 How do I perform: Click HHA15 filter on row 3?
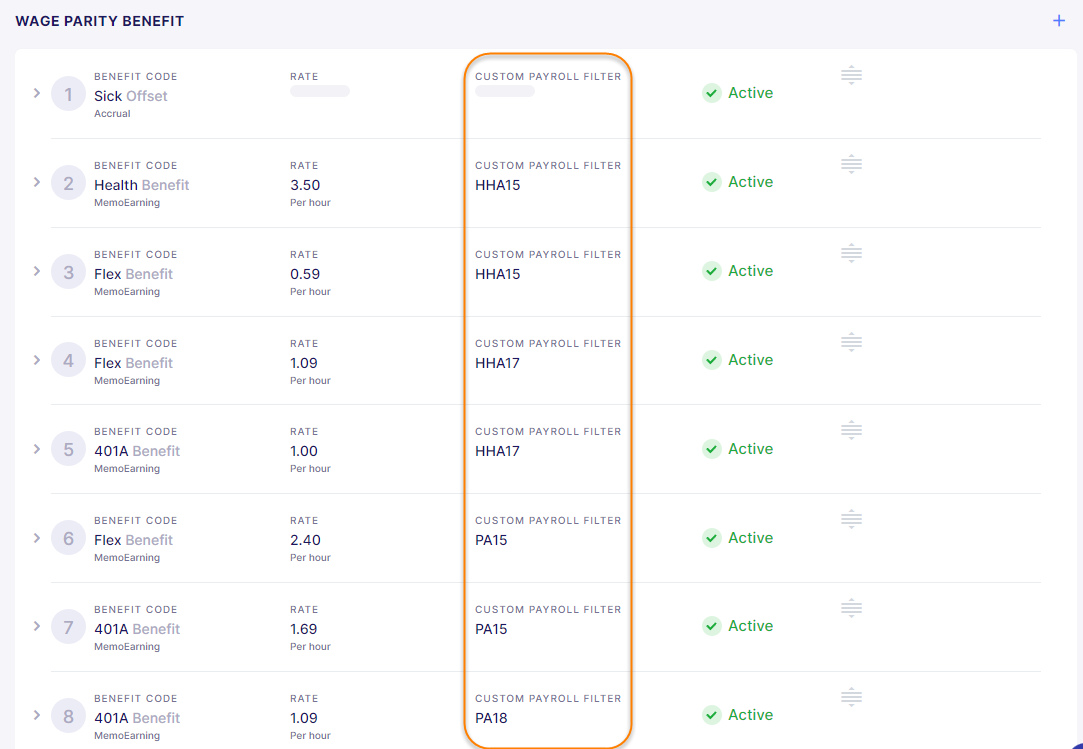[497, 274]
